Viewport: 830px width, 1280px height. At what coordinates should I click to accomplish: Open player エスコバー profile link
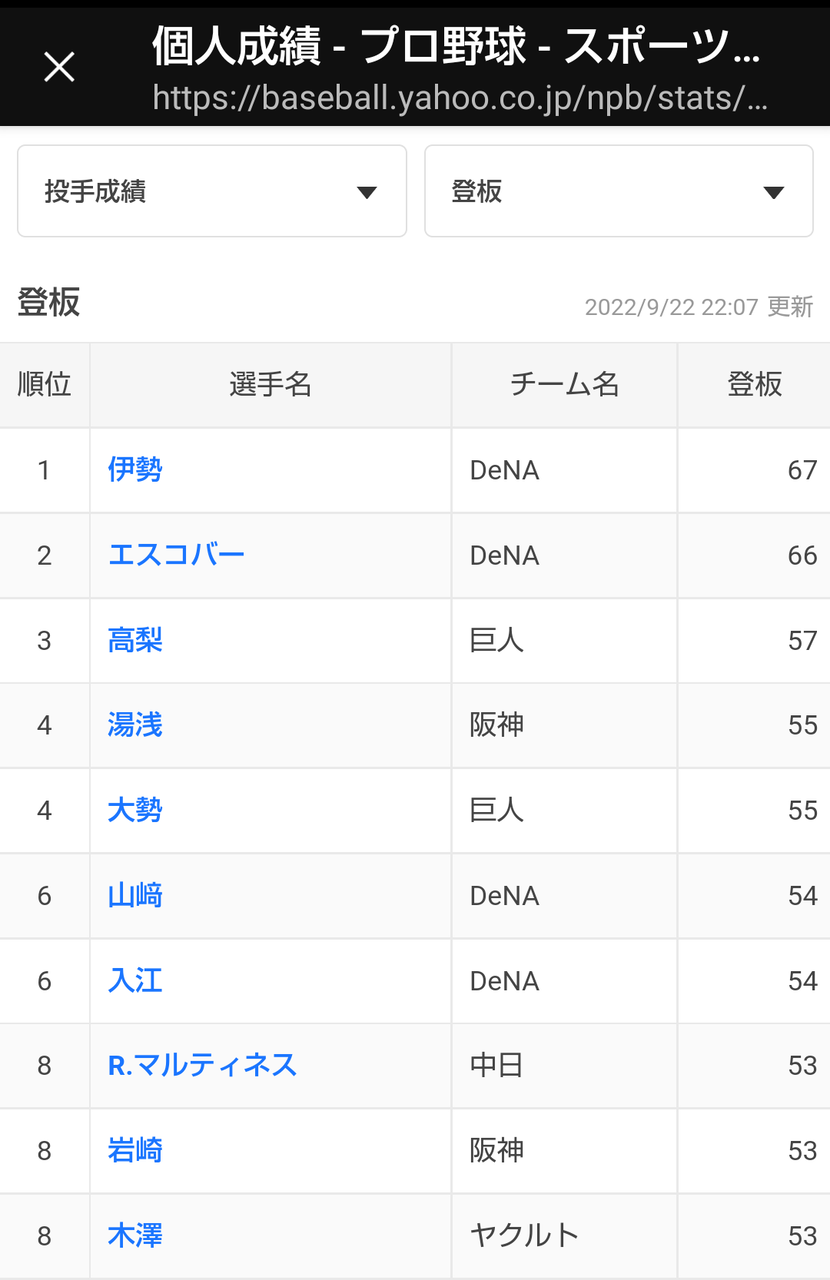coord(176,555)
